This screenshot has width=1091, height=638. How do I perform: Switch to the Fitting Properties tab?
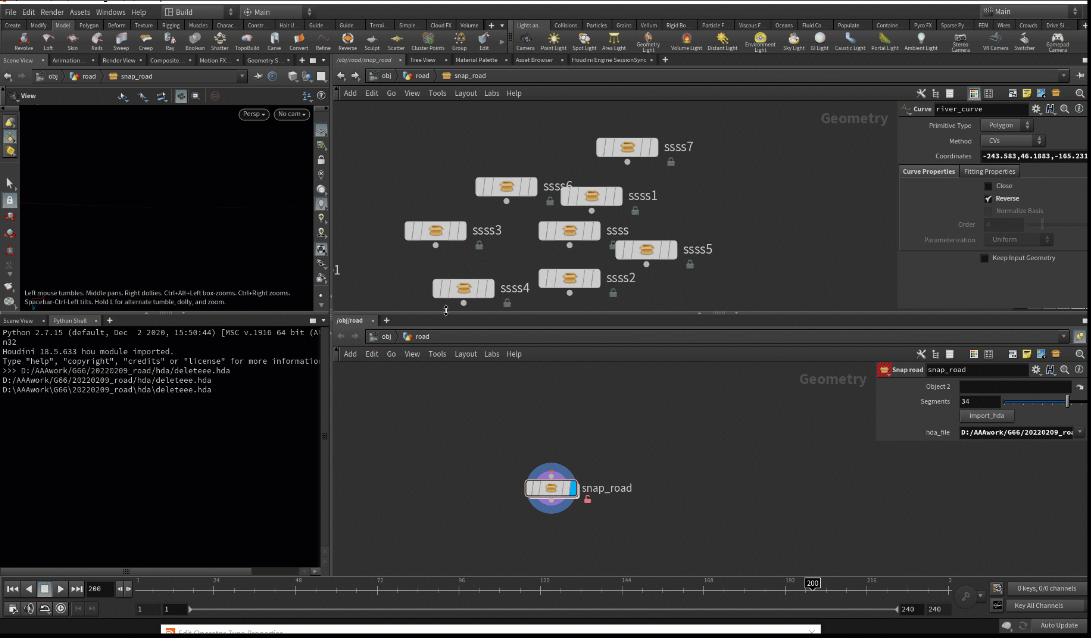(990, 171)
